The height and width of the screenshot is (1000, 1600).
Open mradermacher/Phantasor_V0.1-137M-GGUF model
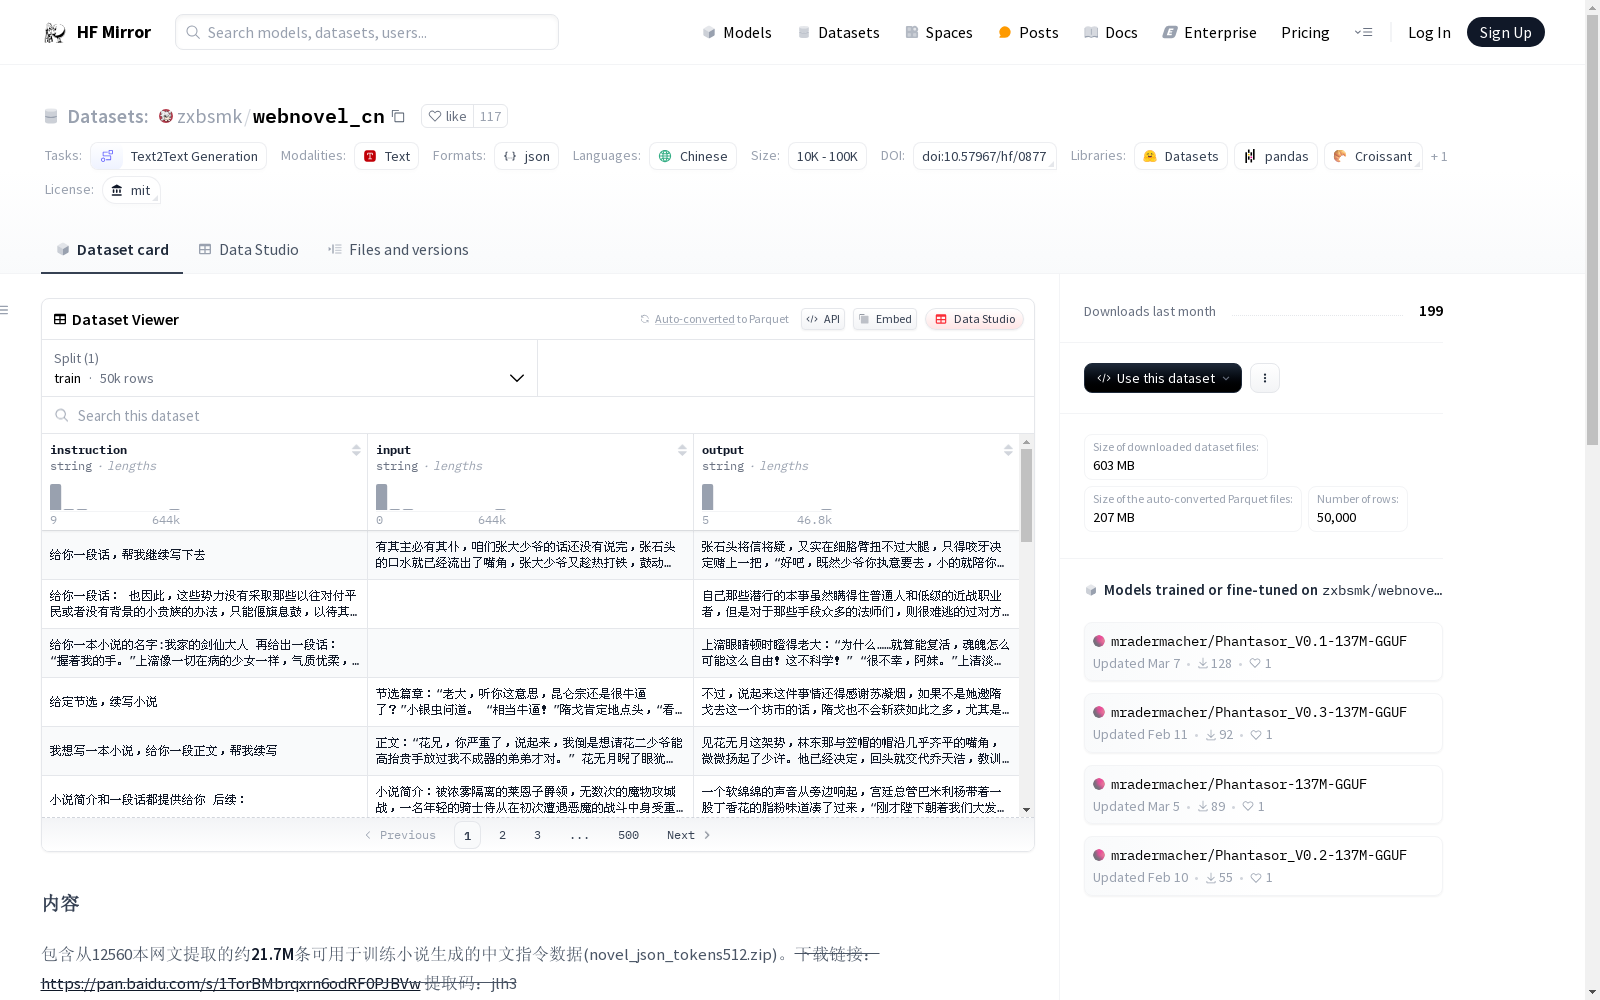1263,651
